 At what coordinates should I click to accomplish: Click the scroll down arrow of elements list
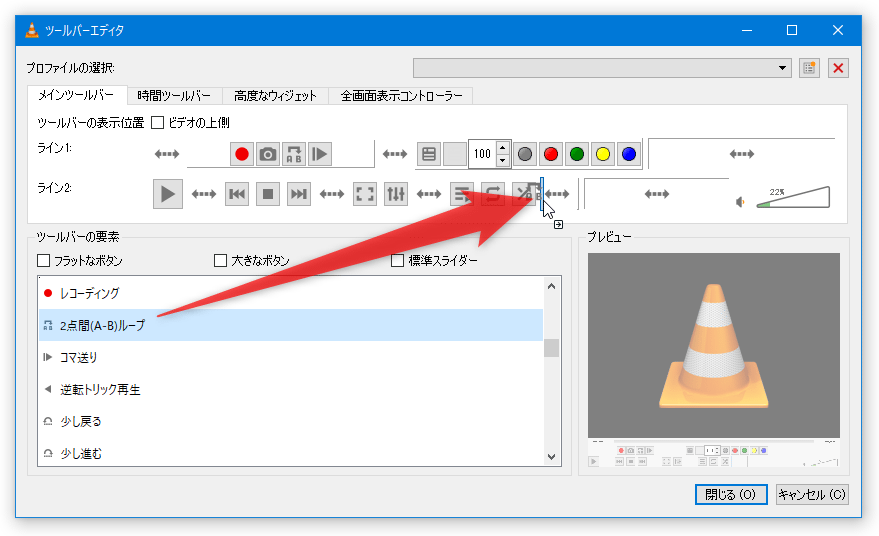pos(552,457)
